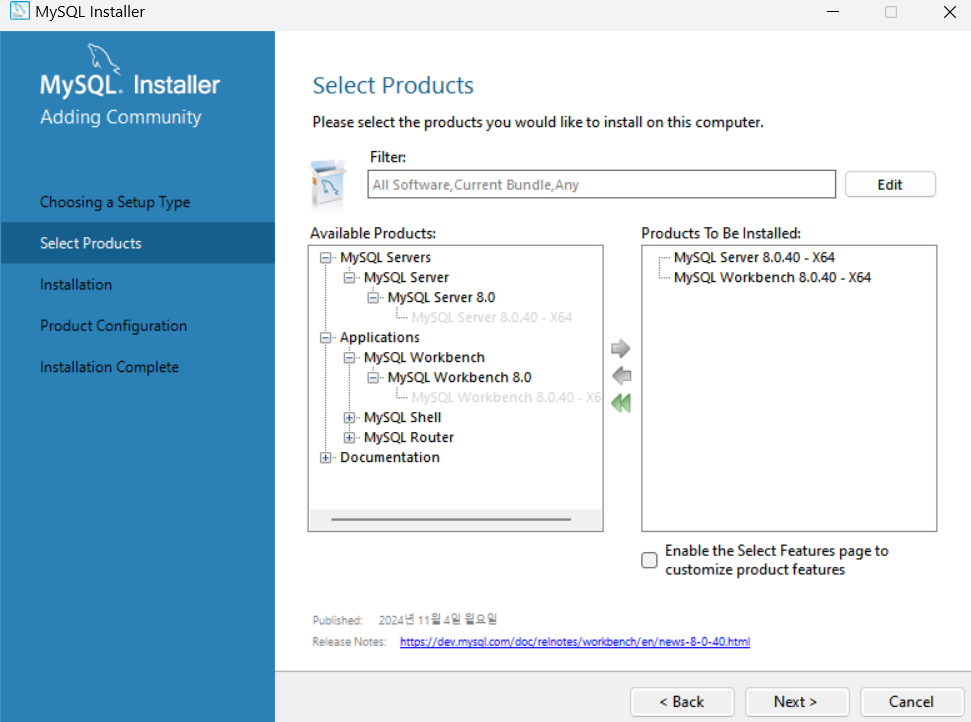This screenshot has height=722, width=971.
Task: Click the MySQL Workbench 8.0 label
Action: pyautogui.click(x=459, y=377)
